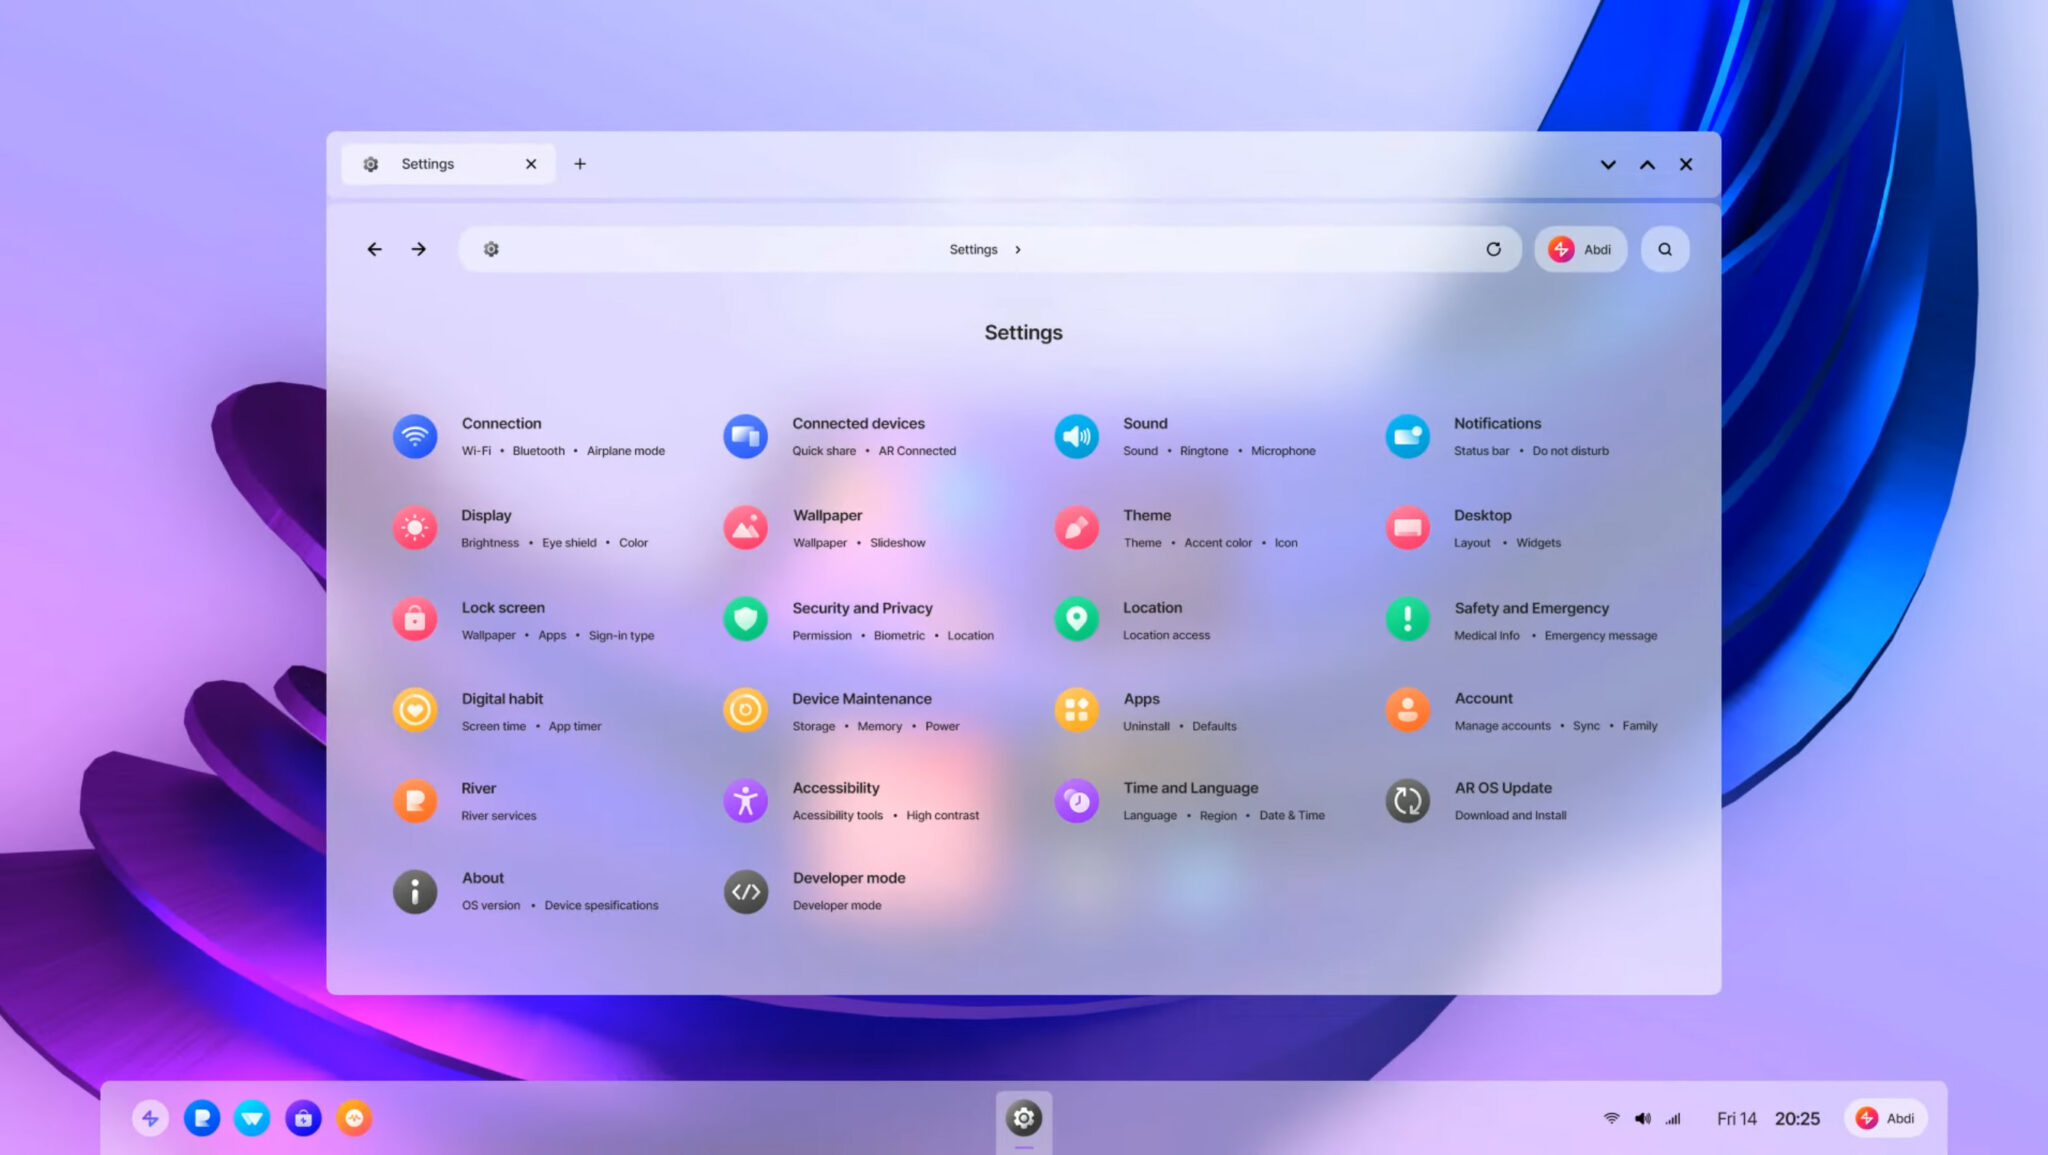Open Security and Privacy shield icon
The image size is (2048, 1155).
(x=745, y=620)
